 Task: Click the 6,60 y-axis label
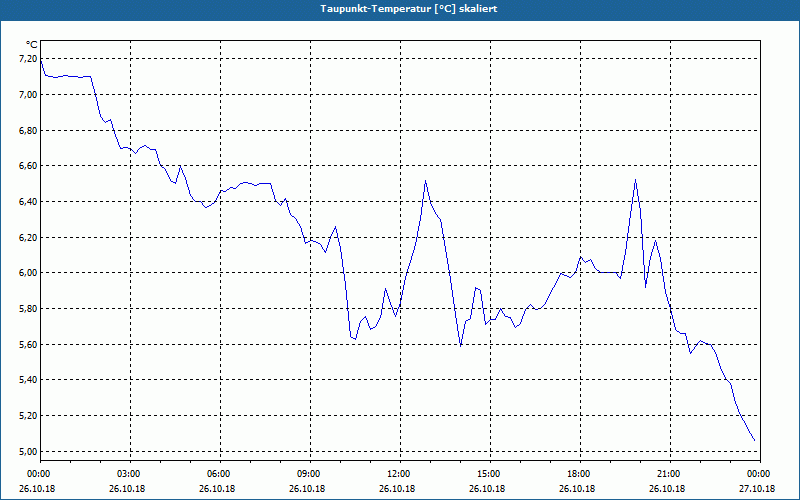click(x=28, y=166)
